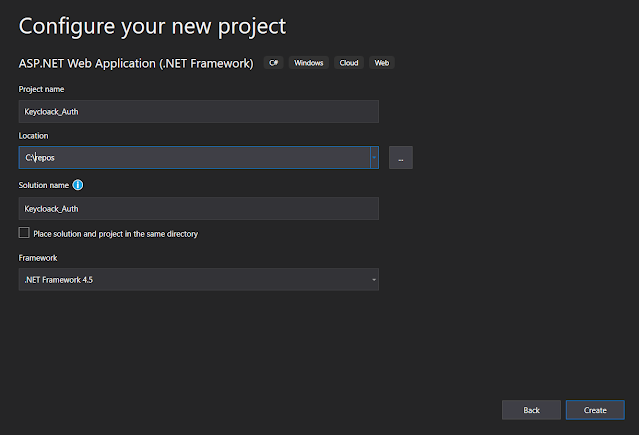The image size is (639, 435).
Task: Go Back to the previous step
Action: pyautogui.click(x=531, y=410)
